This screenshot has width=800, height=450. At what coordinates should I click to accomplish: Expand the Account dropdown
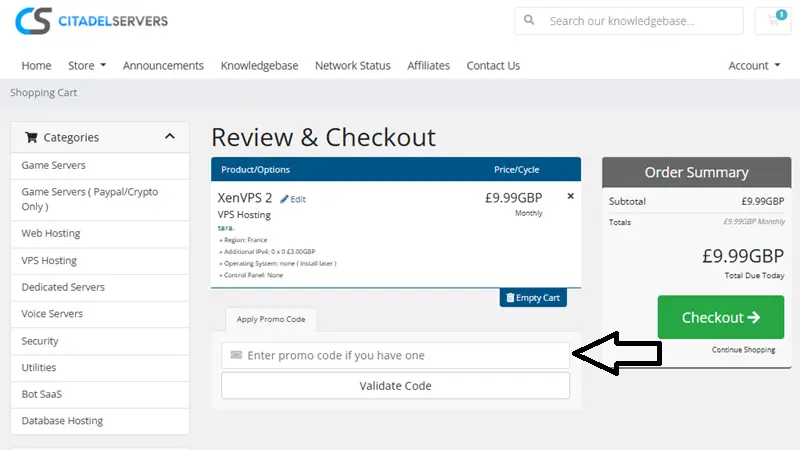tap(754, 66)
